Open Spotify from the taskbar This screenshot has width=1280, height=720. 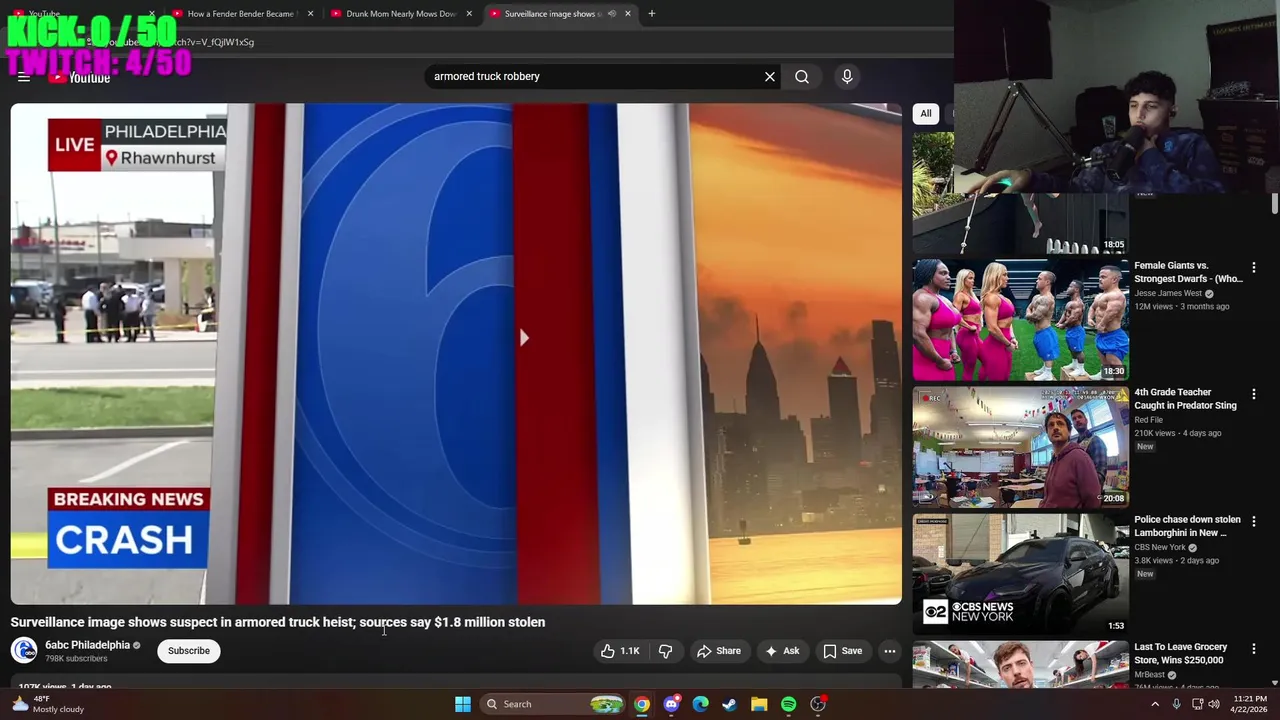coord(788,704)
